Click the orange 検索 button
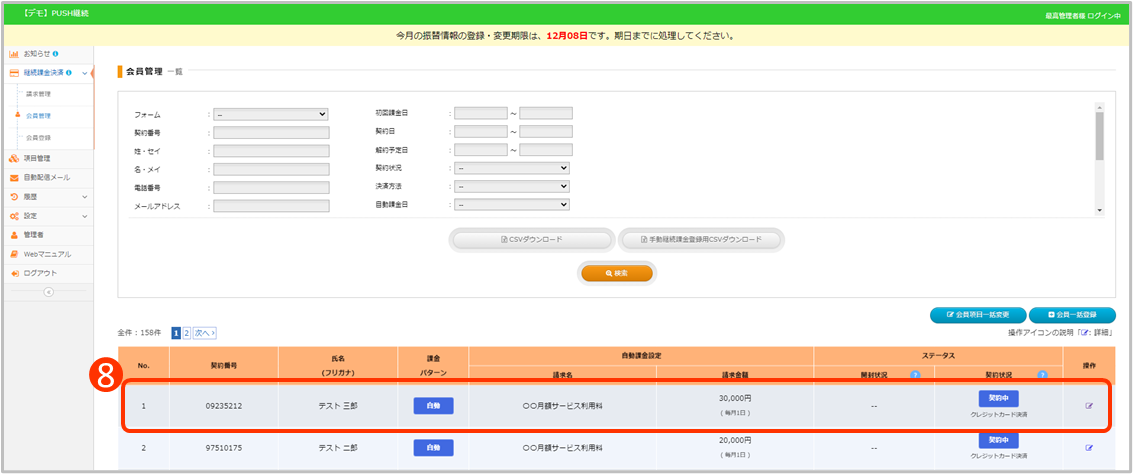 tap(616, 273)
